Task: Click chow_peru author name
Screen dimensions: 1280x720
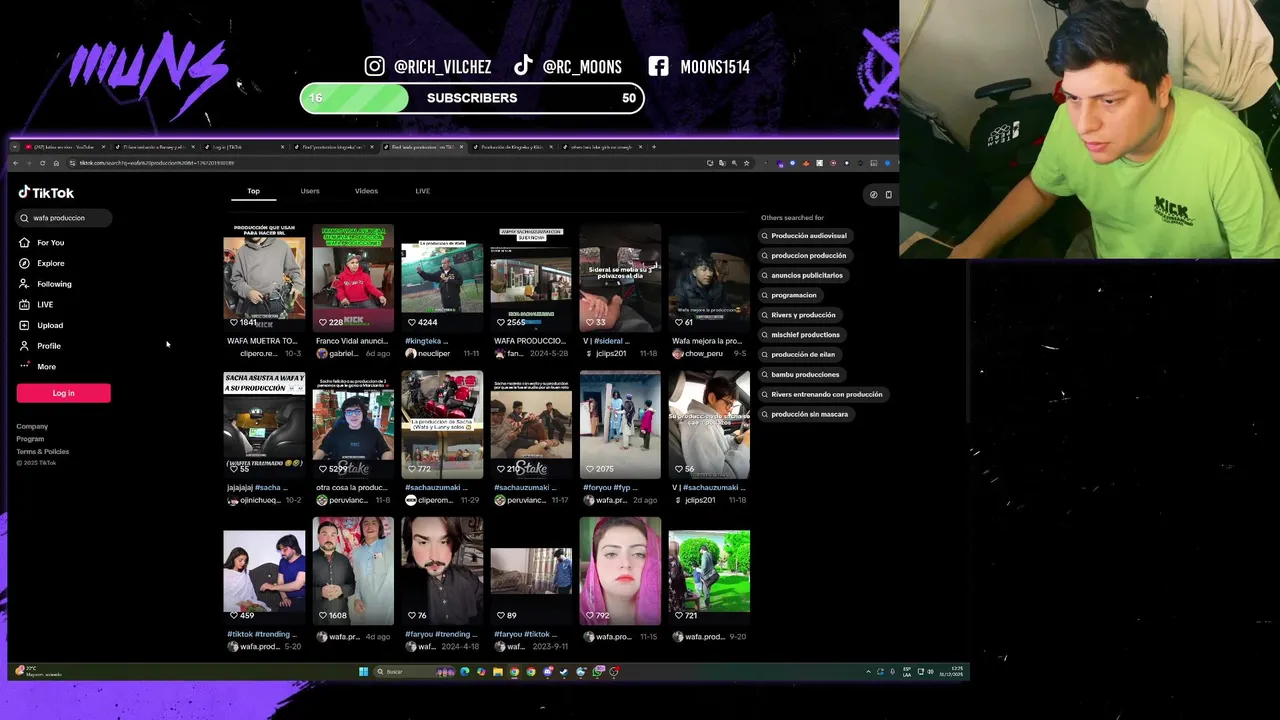Action: [703, 353]
